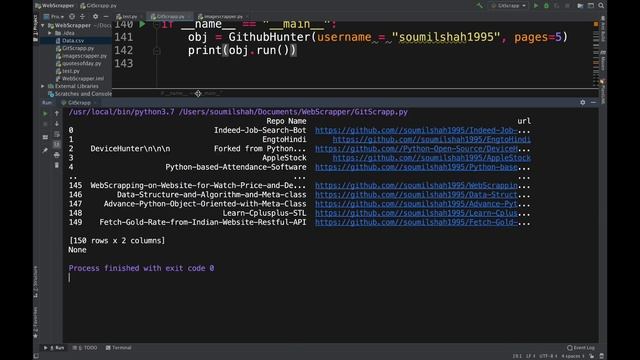
Task: Switch to the imagescrapper.py editor tab
Action: (222, 17)
